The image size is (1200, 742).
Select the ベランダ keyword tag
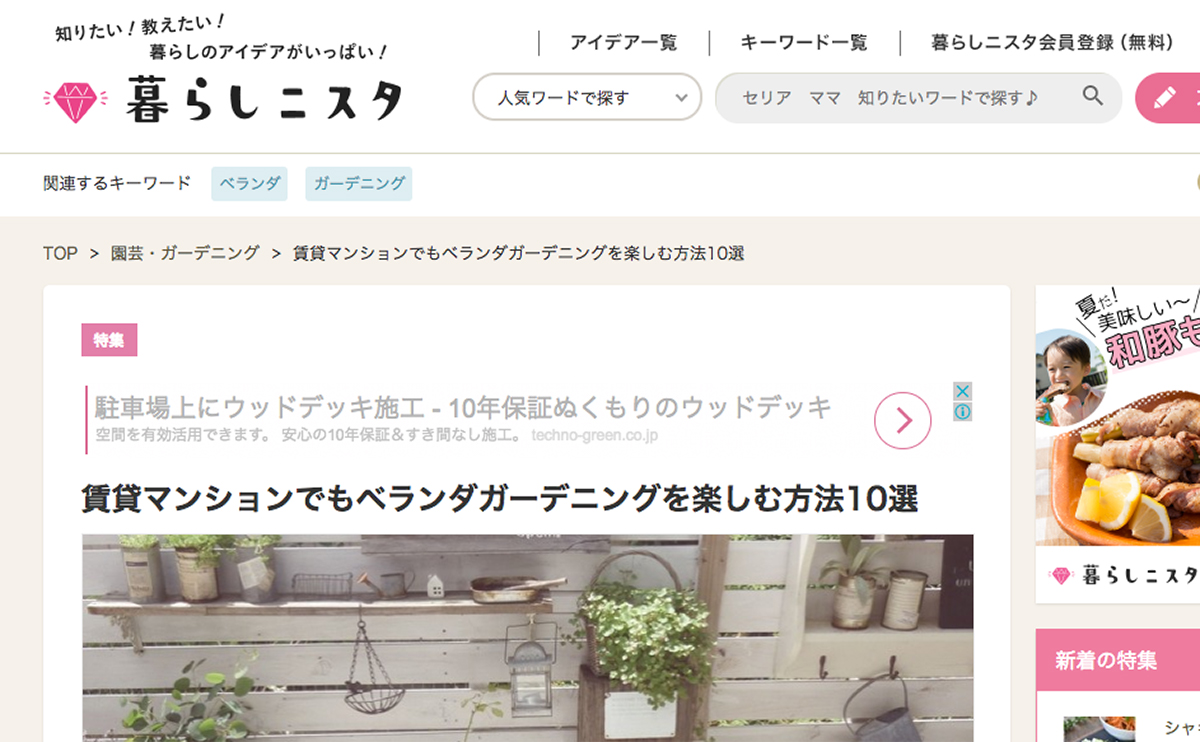(249, 184)
